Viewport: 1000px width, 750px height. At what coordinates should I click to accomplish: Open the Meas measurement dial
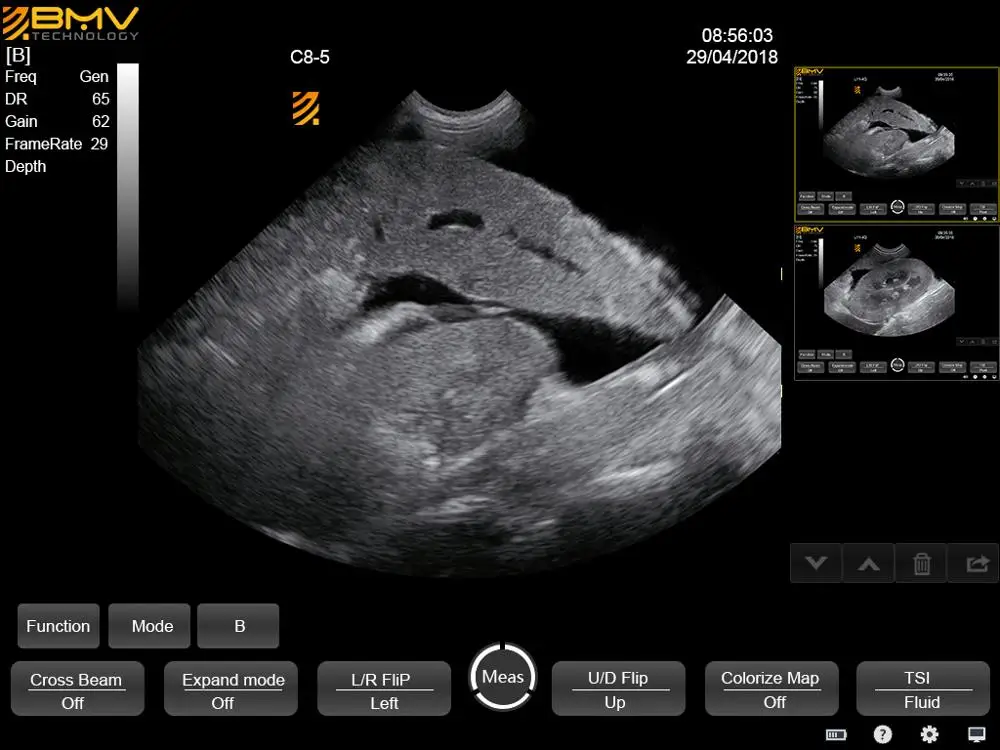point(503,677)
